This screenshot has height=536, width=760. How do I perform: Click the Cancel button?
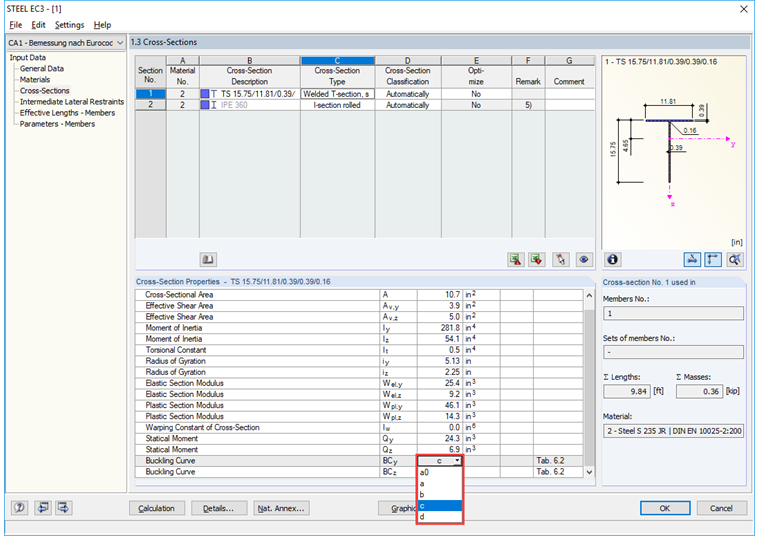[x=721, y=508]
